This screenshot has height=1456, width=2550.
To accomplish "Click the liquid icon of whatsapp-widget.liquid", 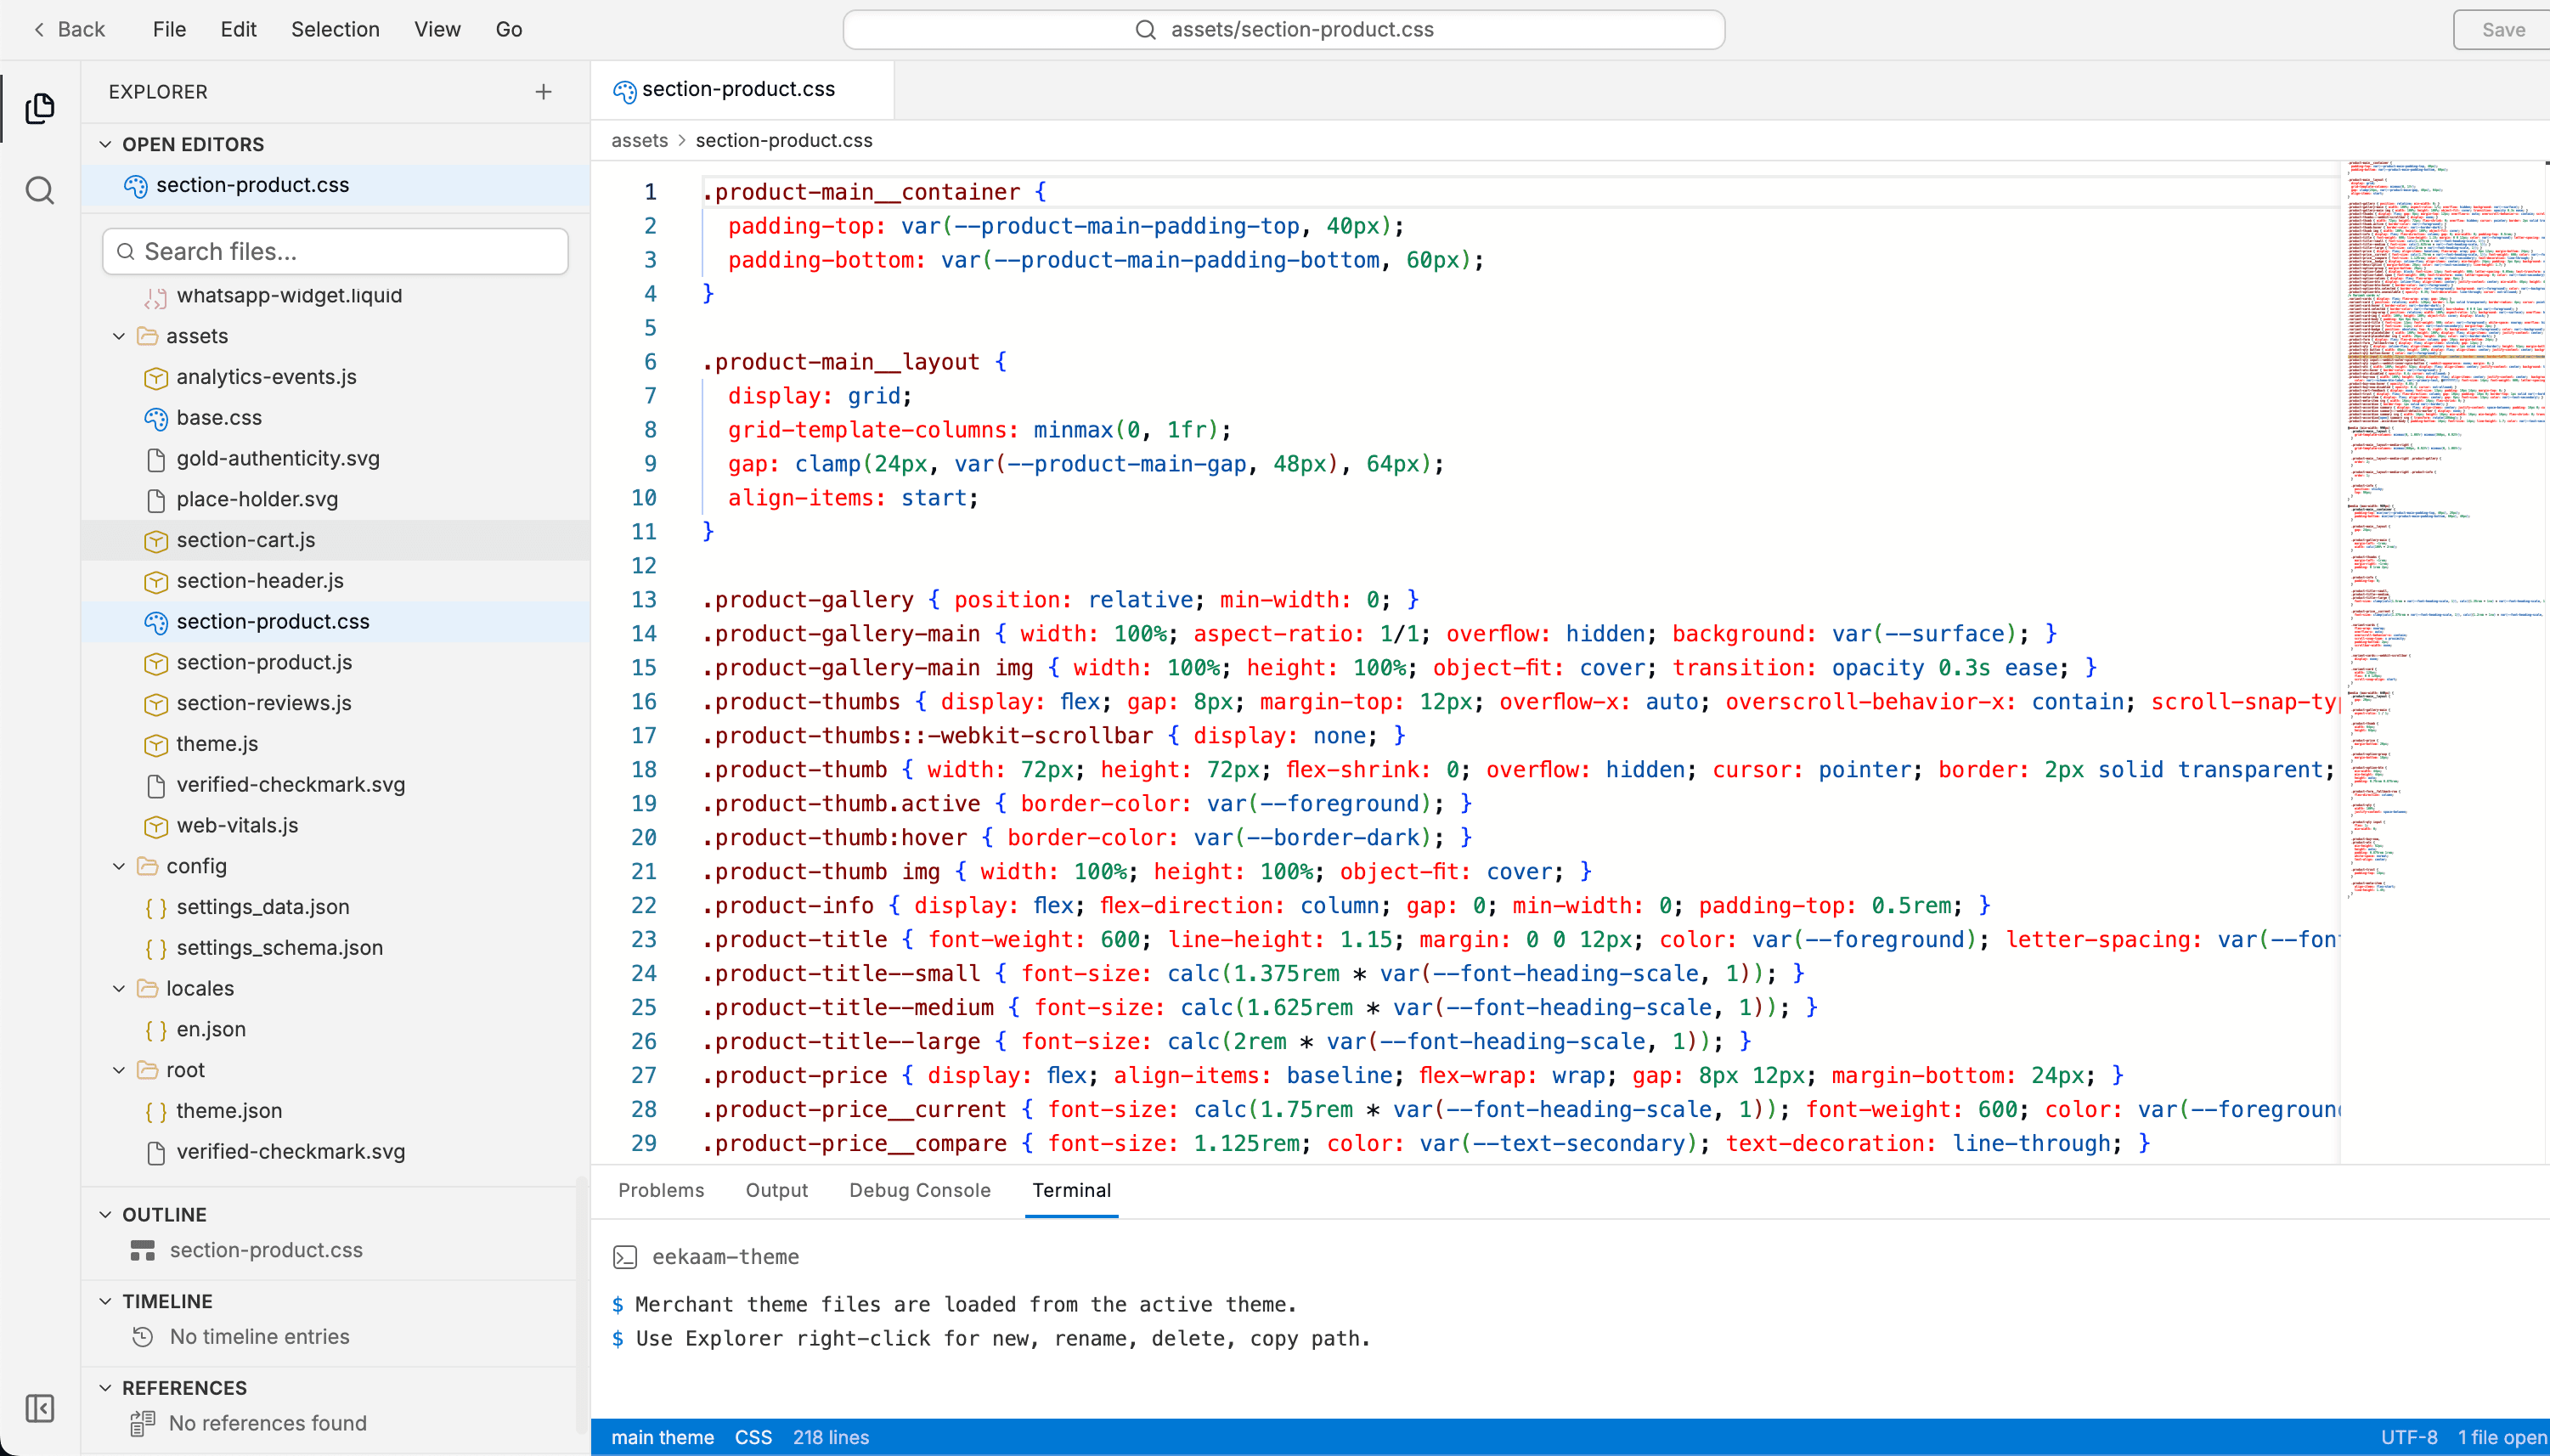I will pyautogui.click(x=155, y=297).
